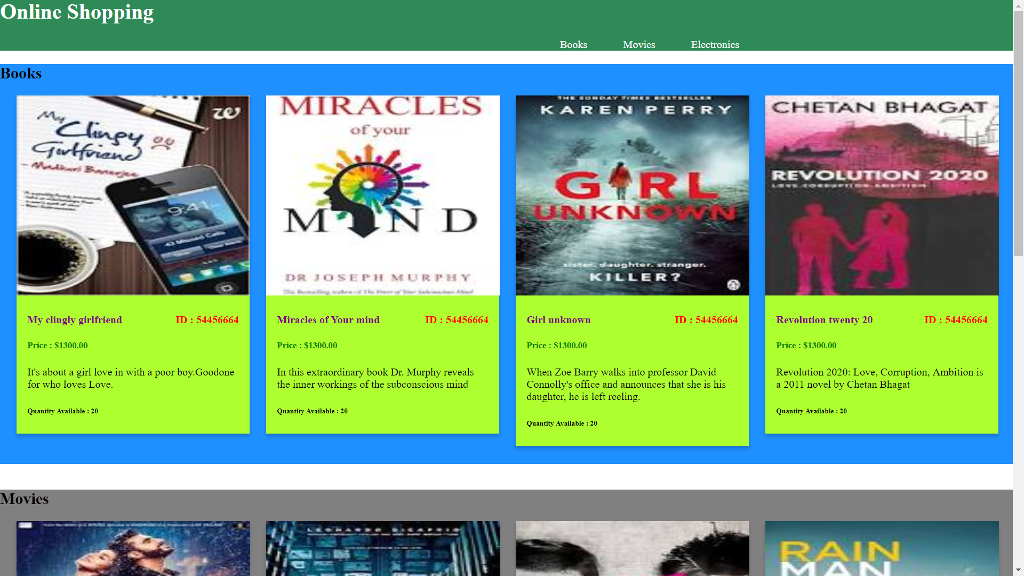Click the Online Shopping site title
1024x576 pixels.
click(77, 12)
